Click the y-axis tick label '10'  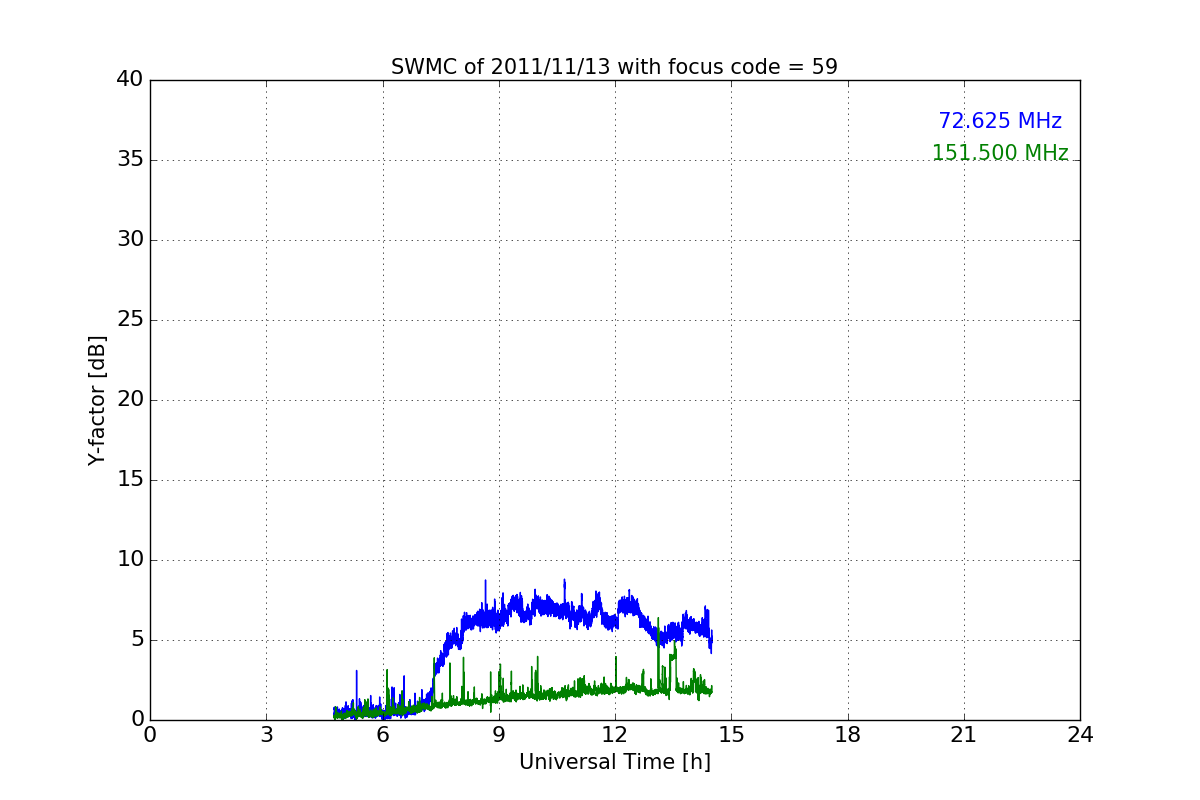click(130, 560)
